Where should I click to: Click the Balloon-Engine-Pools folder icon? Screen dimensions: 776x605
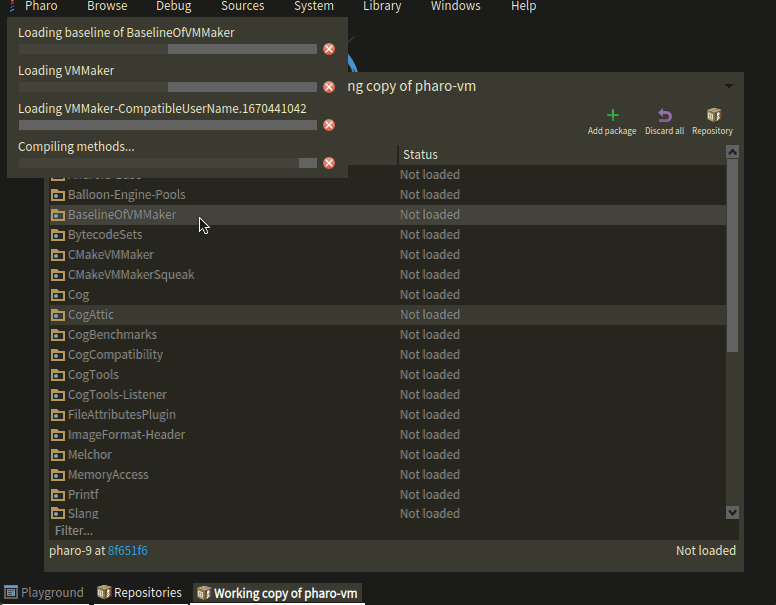tap(58, 195)
